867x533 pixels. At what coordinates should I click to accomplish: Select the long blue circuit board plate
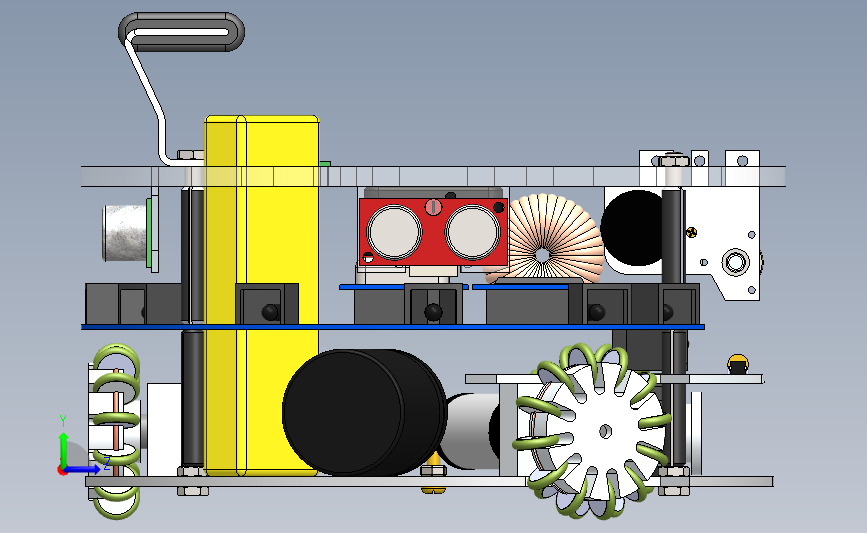(393, 327)
